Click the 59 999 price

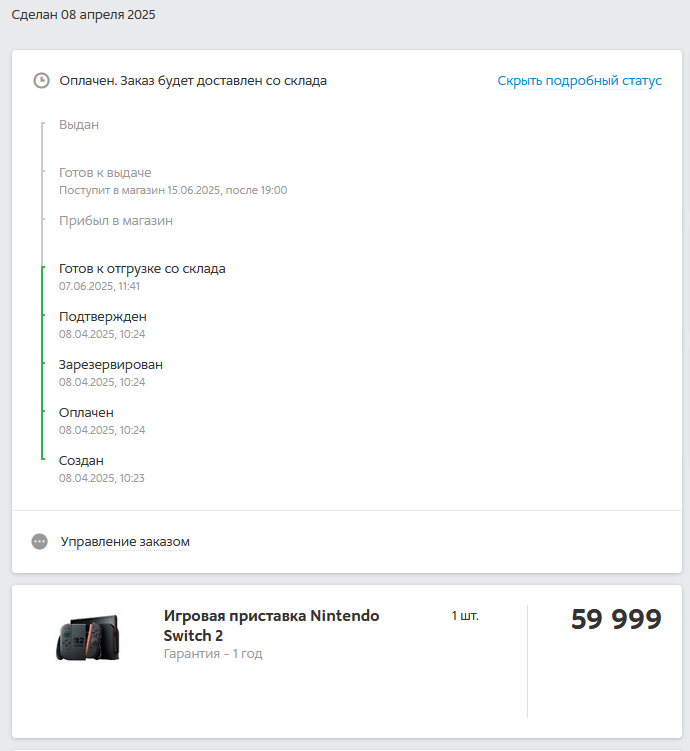coord(616,620)
